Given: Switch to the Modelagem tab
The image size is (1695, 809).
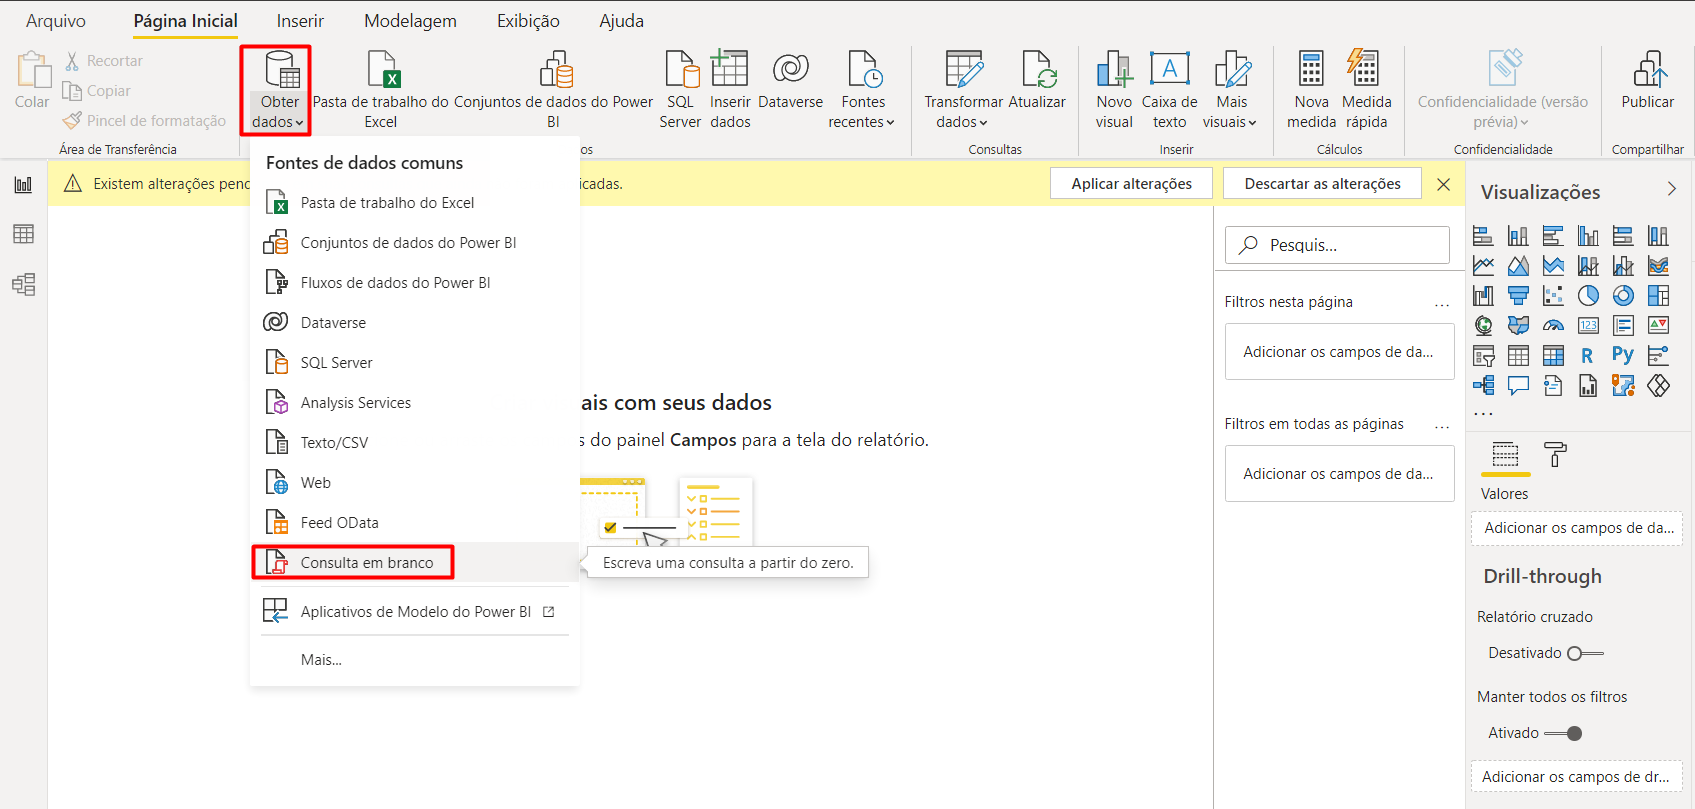Looking at the screenshot, I should click(x=410, y=21).
